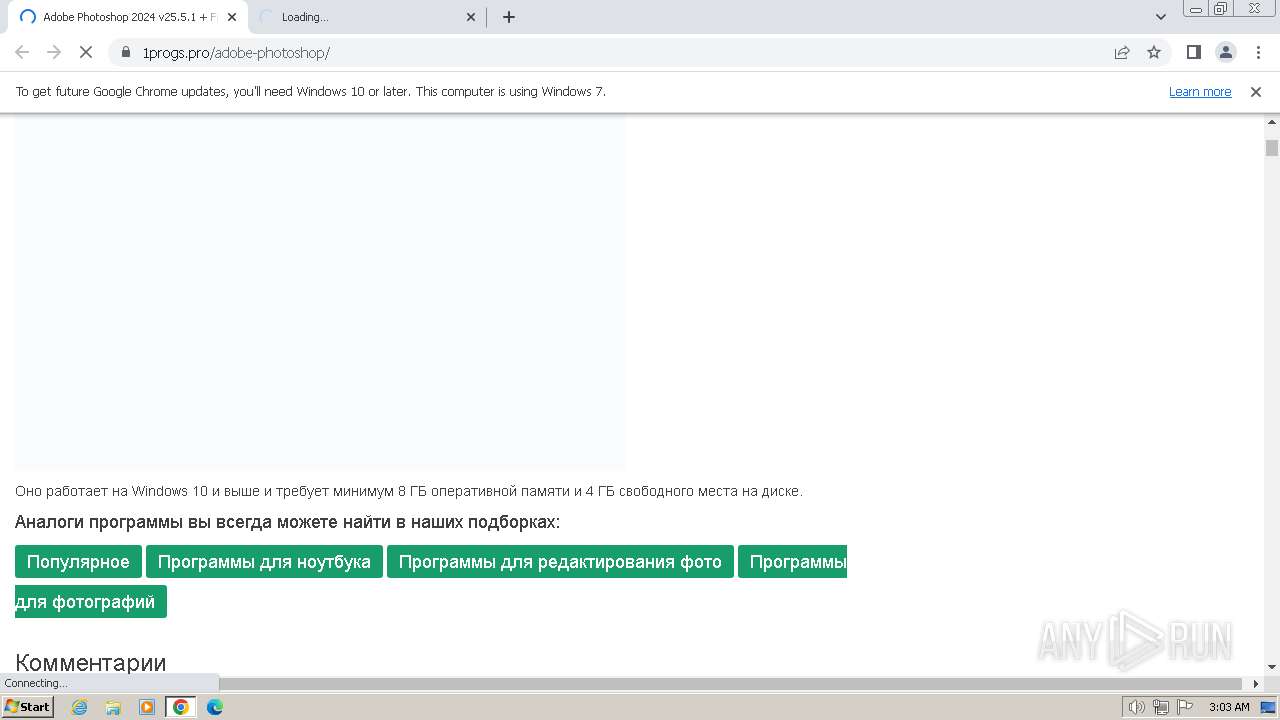The width and height of the screenshot is (1280, 720).
Task: Switch to the Adobe Photoshop 2024 tab
Action: [128, 17]
